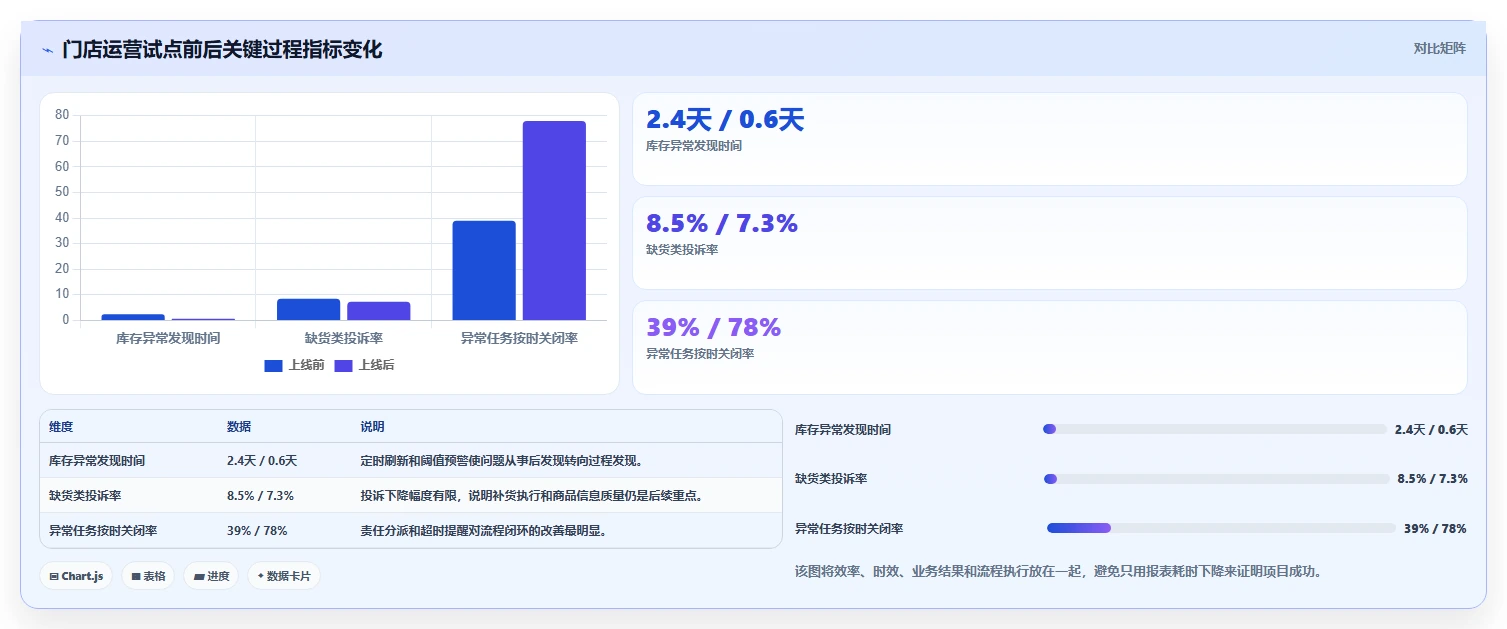
Task: Click the 库存异常发现时间 progress bar
Action: pyautogui.click(x=1215, y=429)
